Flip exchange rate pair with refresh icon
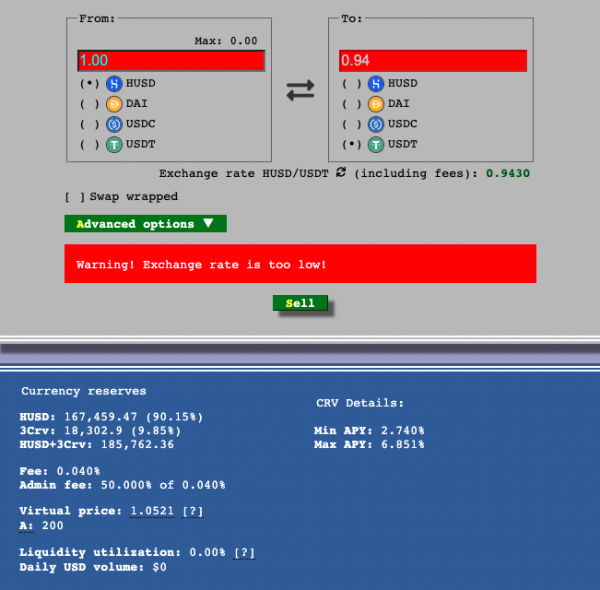 pyautogui.click(x=341, y=172)
